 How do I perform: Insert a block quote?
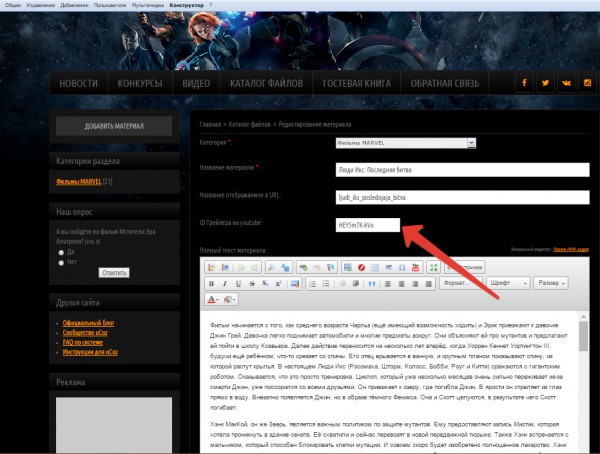tap(372, 284)
